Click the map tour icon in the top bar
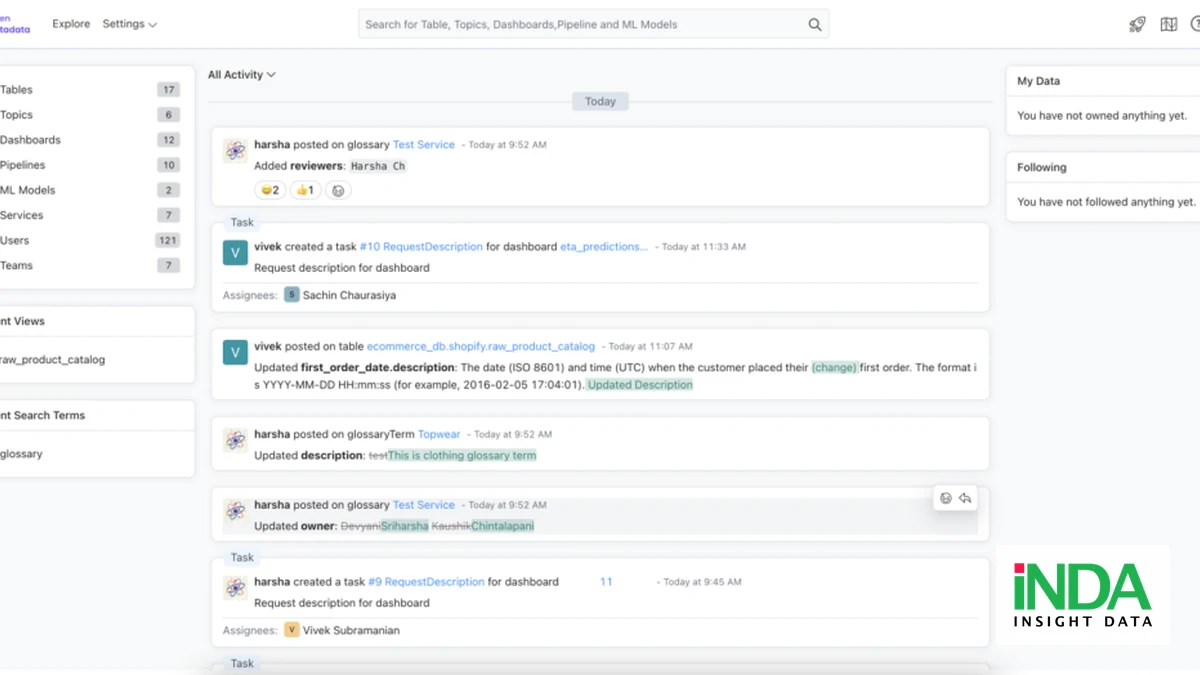Screen dimensions: 1200x675 click(x=1169, y=25)
